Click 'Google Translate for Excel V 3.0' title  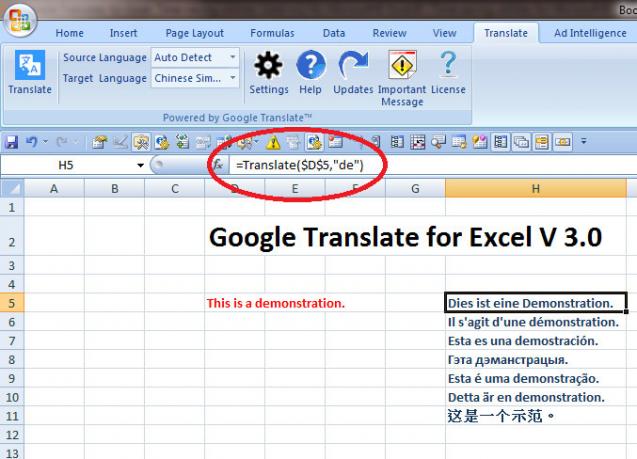[405, 237]
